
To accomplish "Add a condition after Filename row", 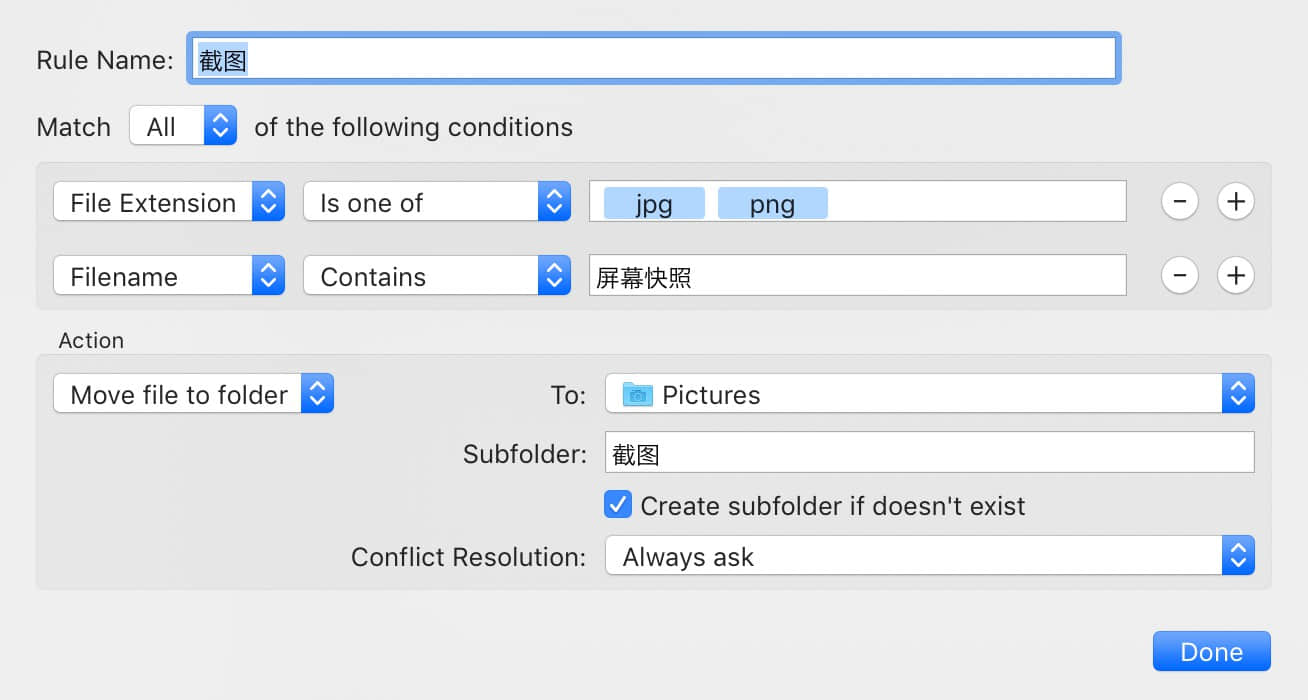I will (x=1236, y=275).
